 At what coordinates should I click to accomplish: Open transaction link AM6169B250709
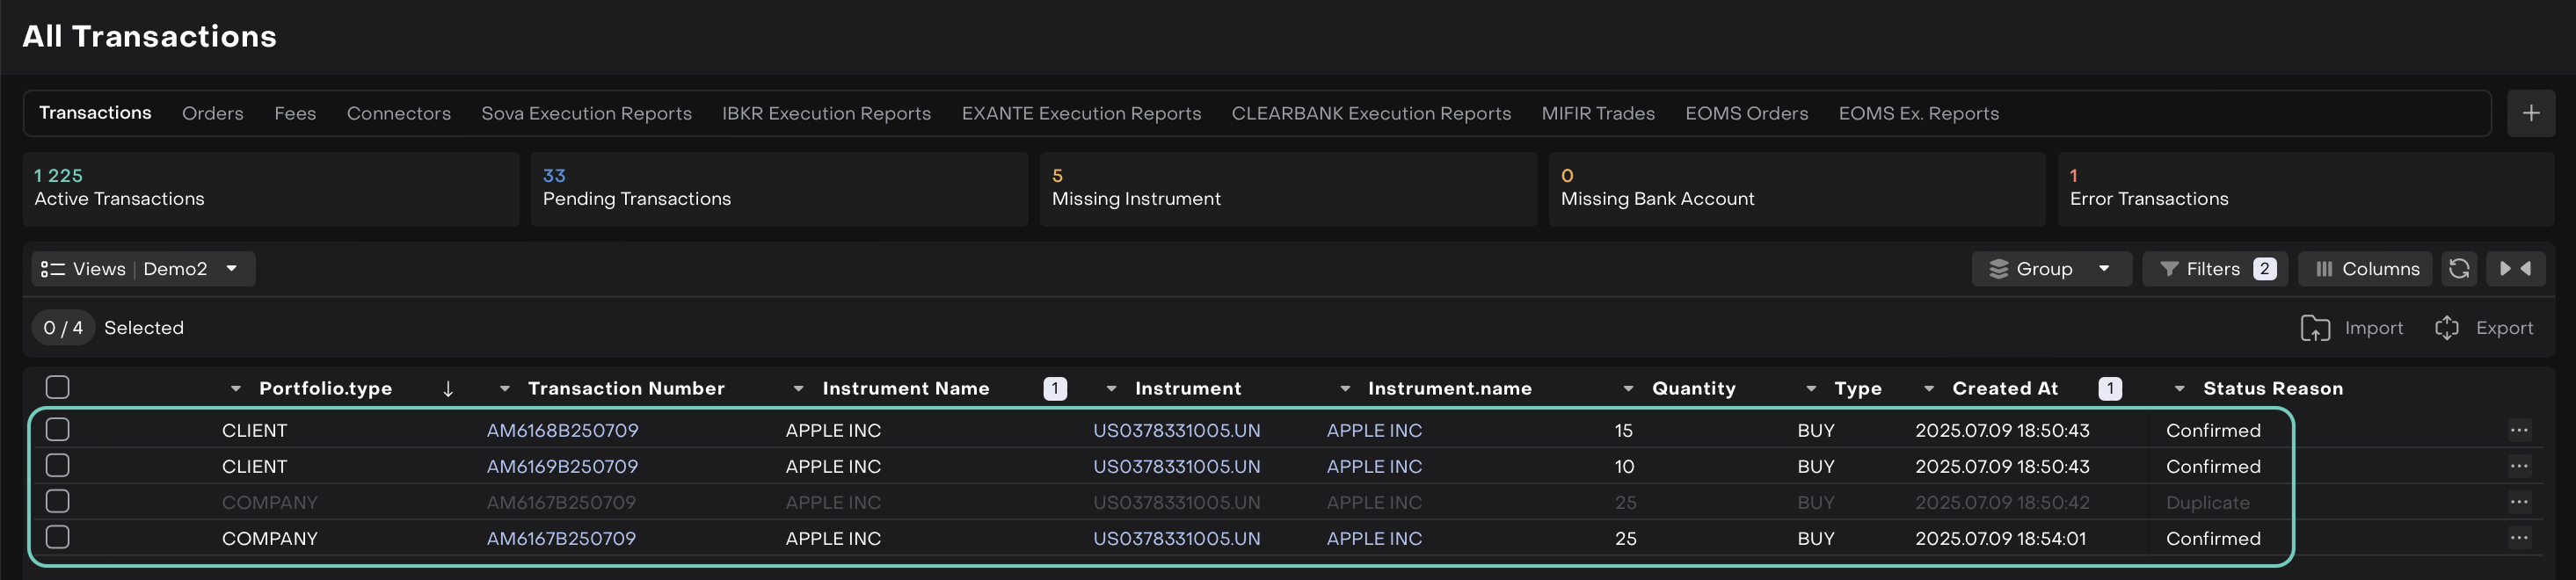click(x=562, y=466)
